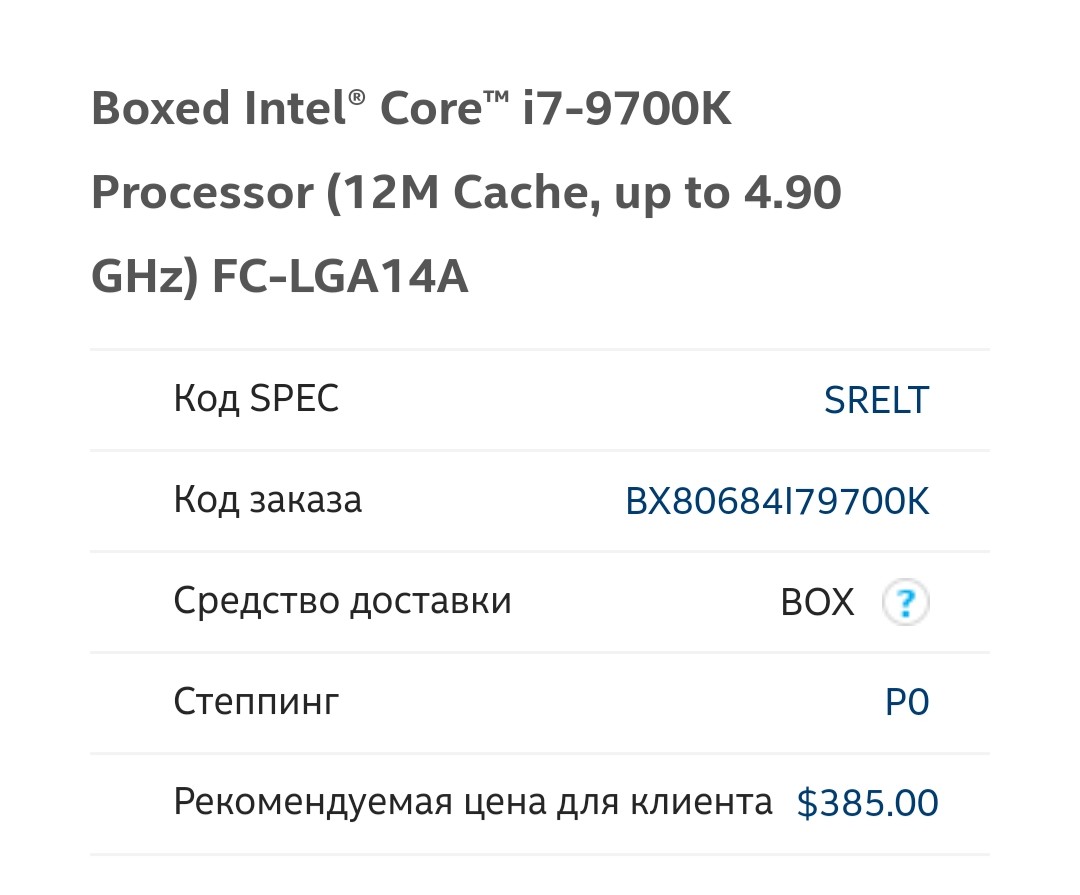
Task: Click the "Средство доставки" row label
Action: pos(342,601)
